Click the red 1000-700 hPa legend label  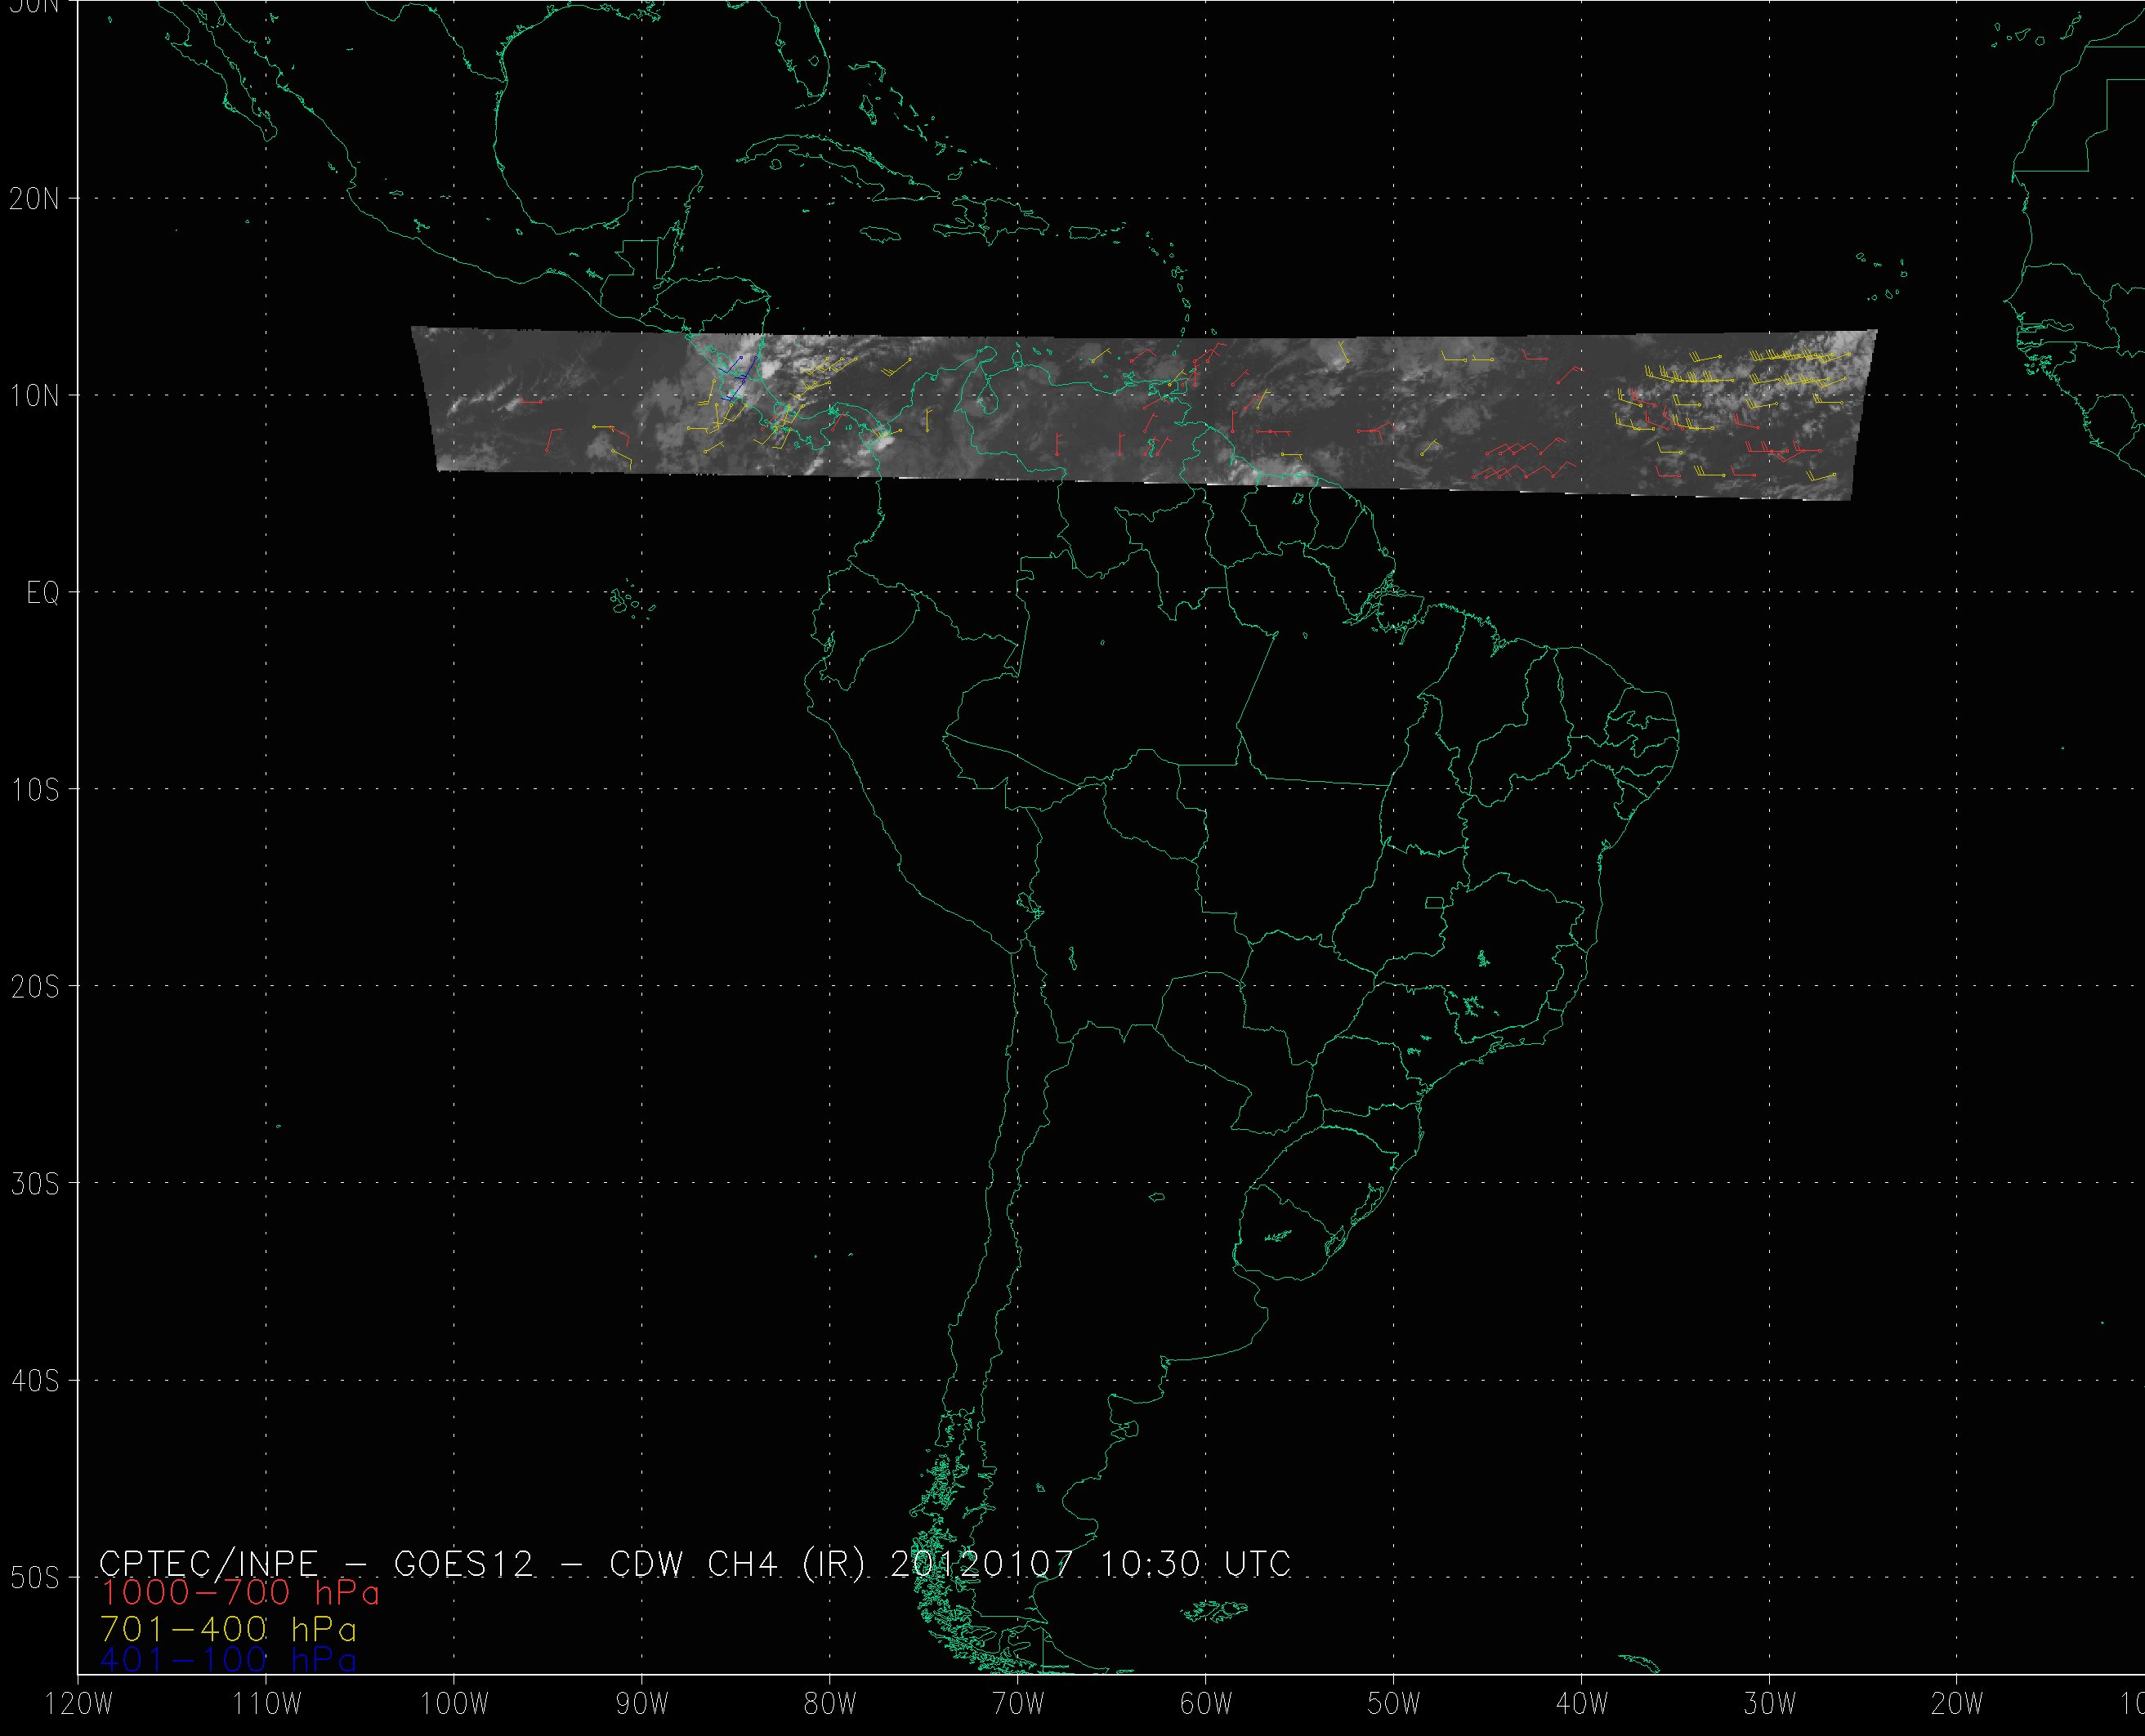pyautogui.click(x=240, y=1594)
